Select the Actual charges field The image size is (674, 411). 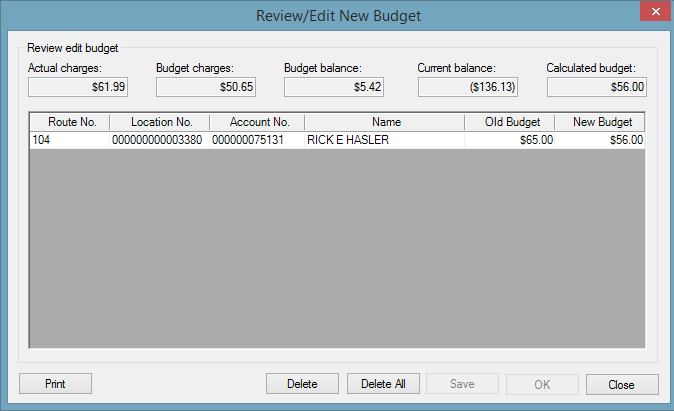[78, 87]
